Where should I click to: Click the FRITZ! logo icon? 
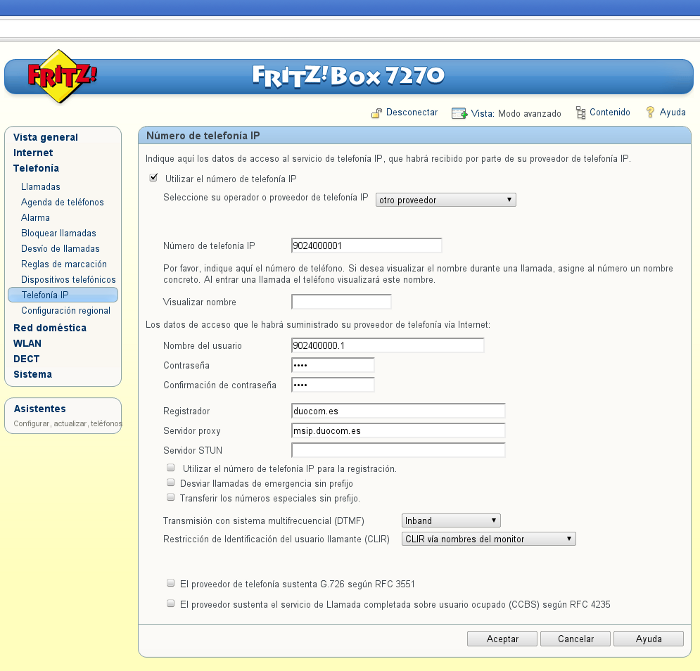point(62,76)
